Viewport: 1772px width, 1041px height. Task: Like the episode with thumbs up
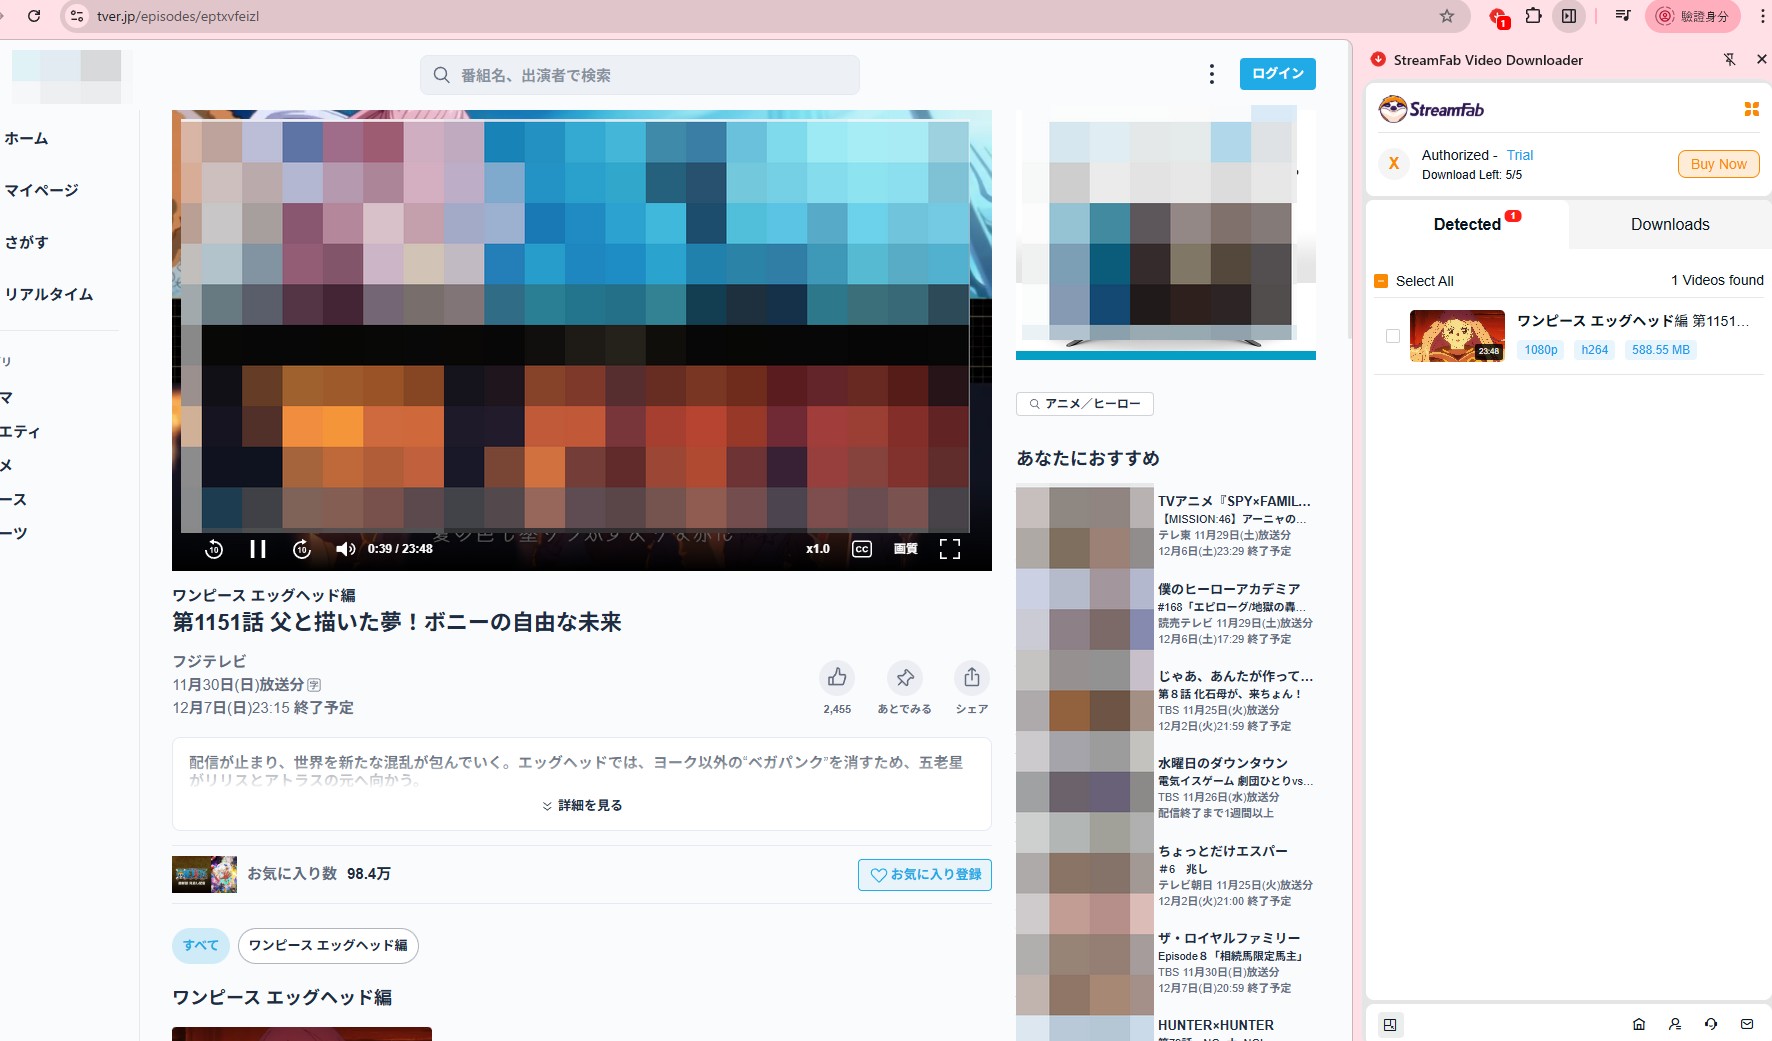pyautogui.click(x=837, y=678)
